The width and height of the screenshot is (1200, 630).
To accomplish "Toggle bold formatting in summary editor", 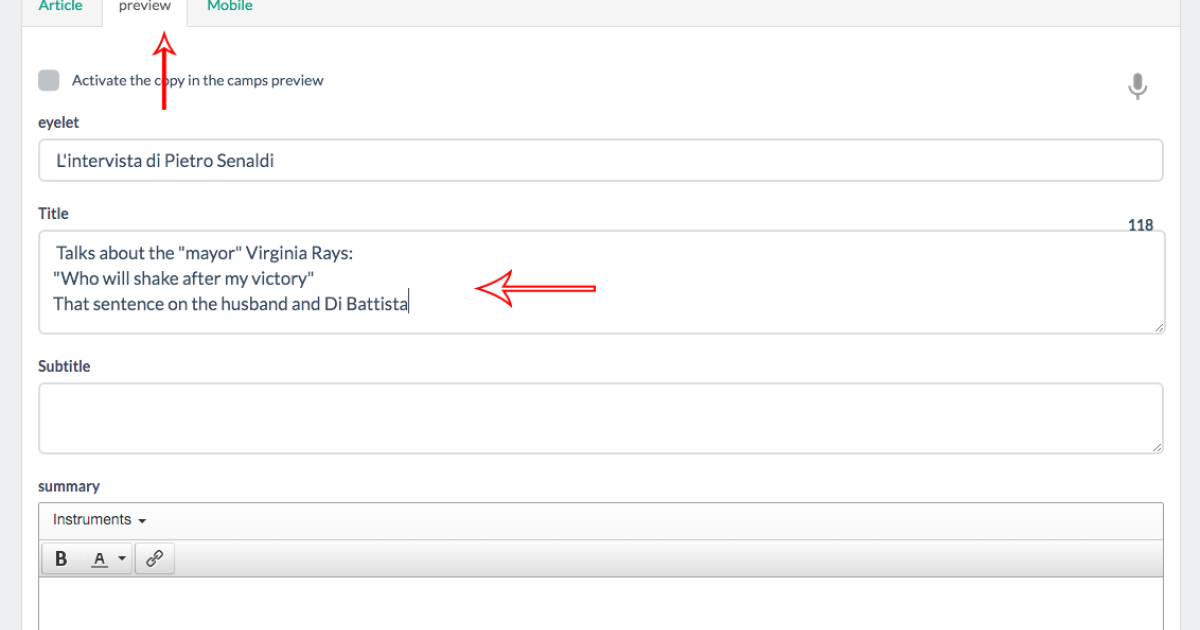I will [61, 559].
